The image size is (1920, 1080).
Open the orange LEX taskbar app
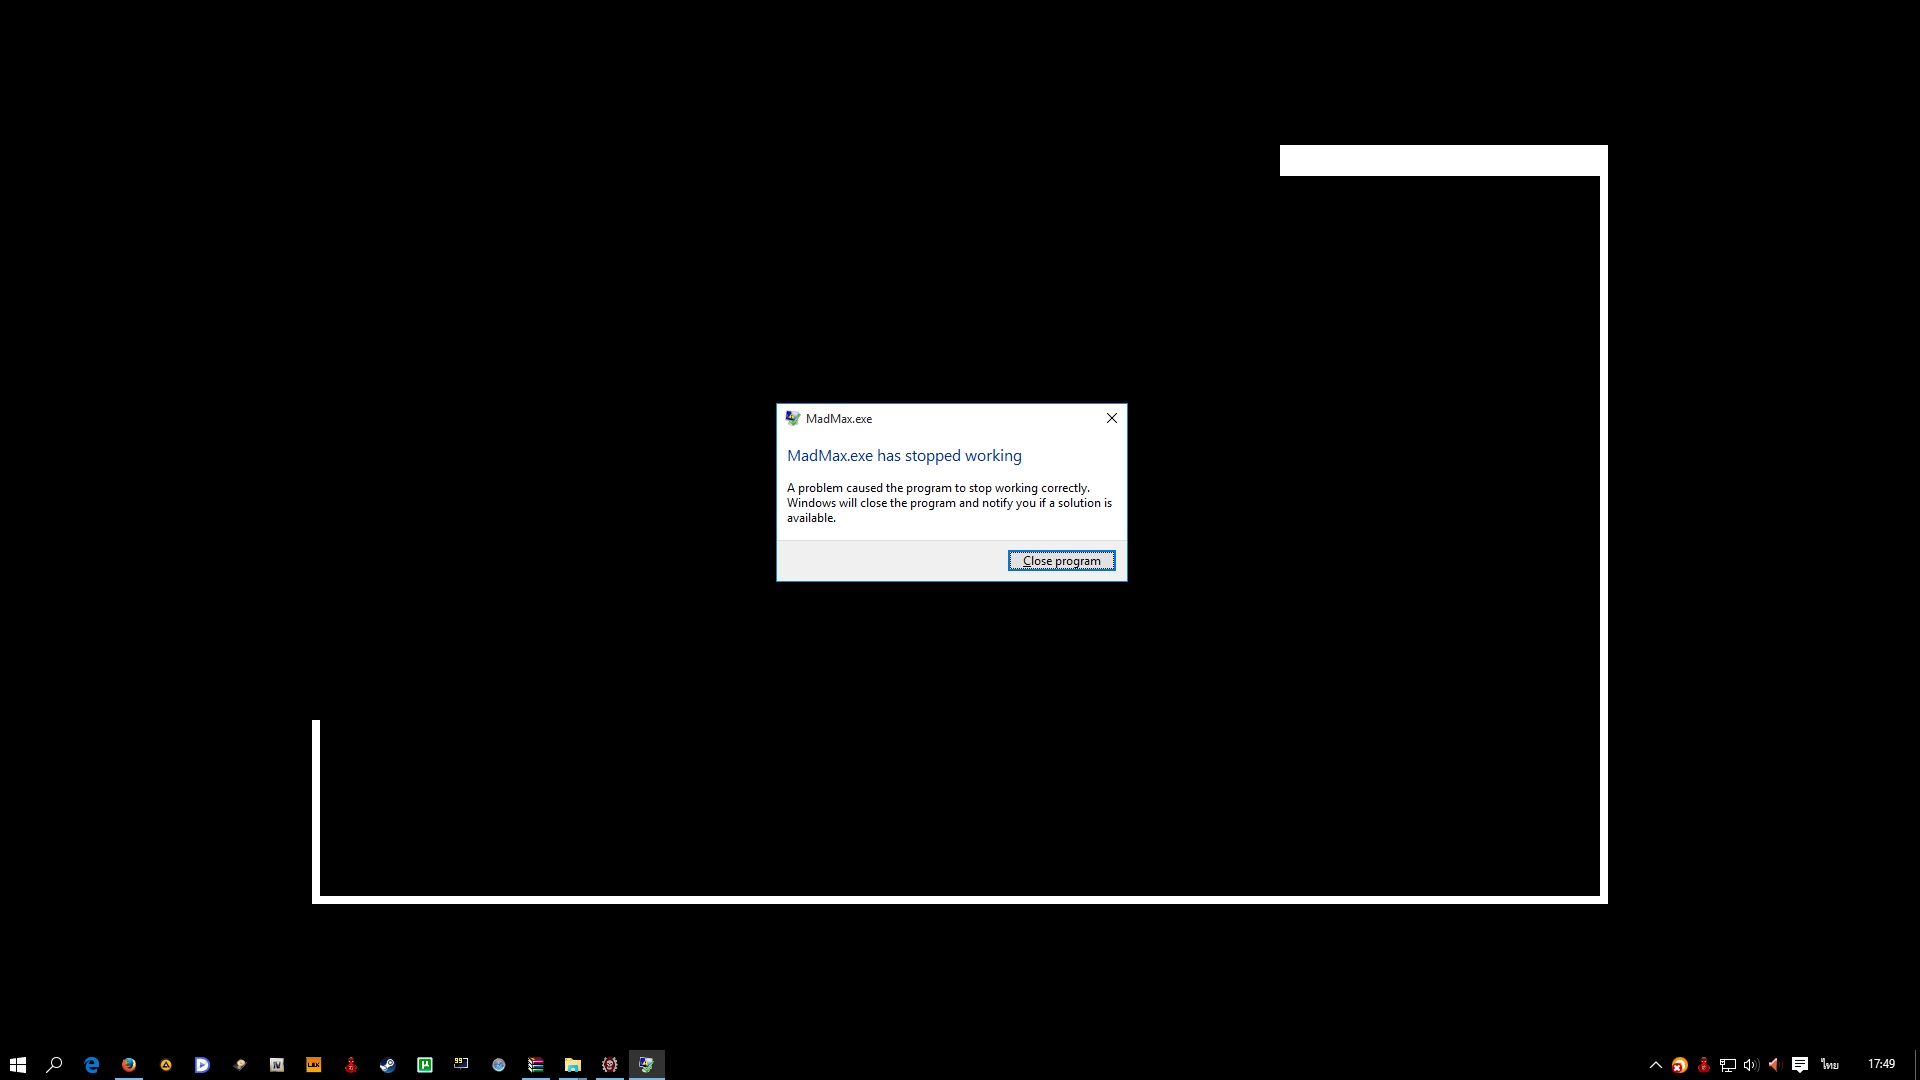(x=314, y=1065)
